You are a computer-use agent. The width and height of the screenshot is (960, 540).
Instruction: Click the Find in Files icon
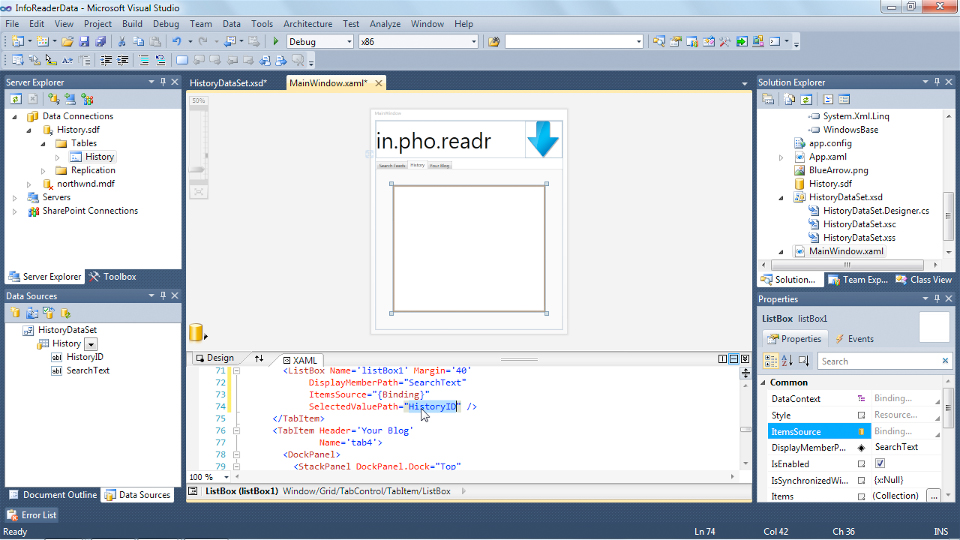coord(494,42)
